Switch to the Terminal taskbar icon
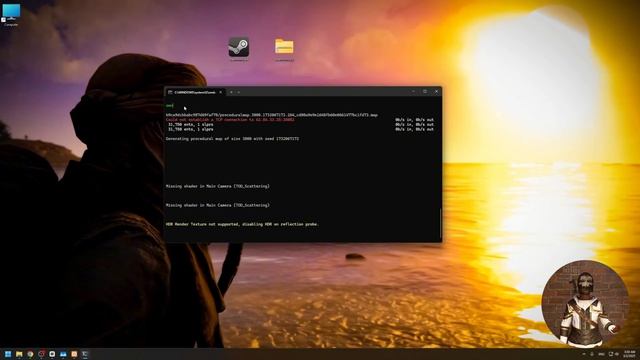Screen dimensions: 640x360 click(85, 354)
